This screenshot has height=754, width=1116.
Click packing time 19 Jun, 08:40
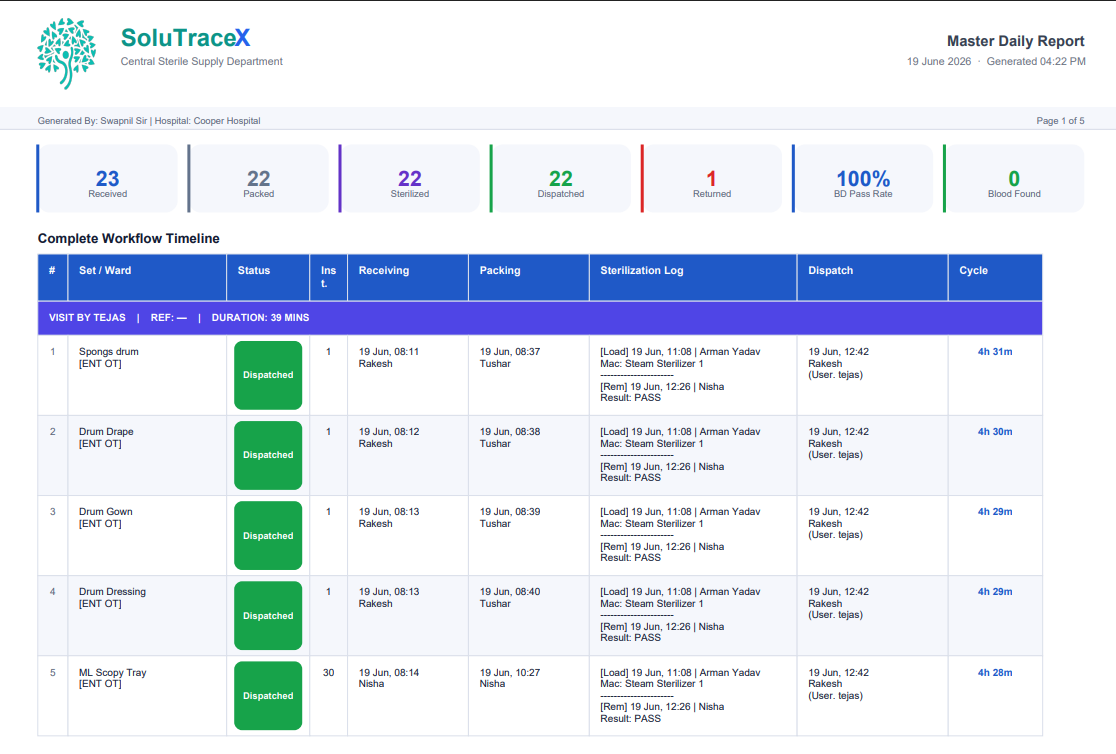click(x=510, y=592)
